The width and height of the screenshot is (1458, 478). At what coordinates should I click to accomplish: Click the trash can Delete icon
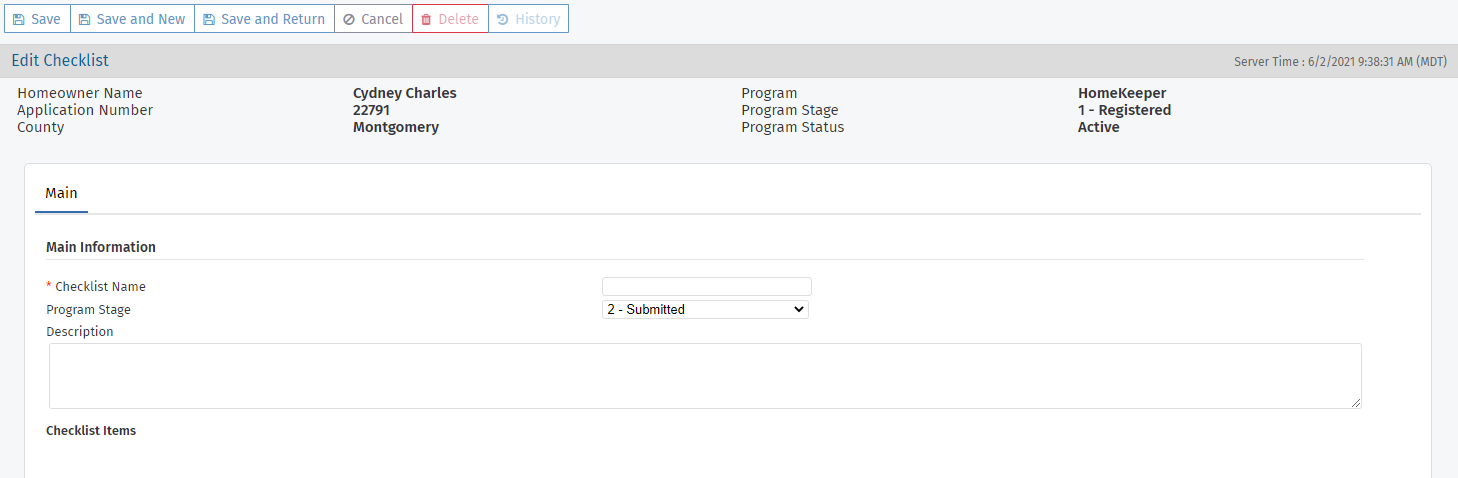426,19
